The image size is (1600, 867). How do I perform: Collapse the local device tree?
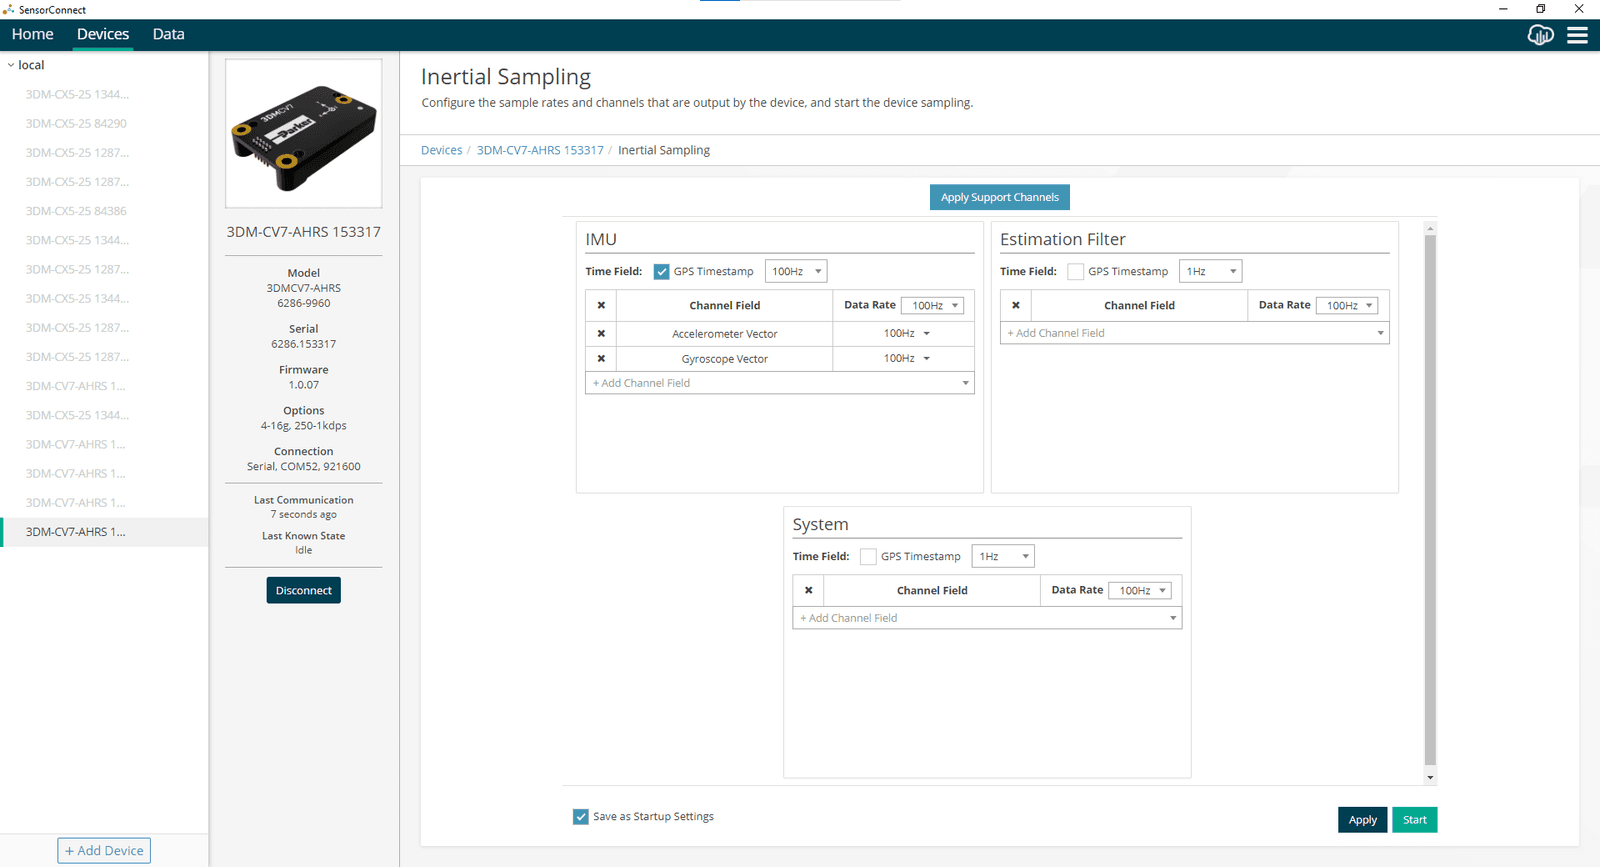(11, 65)
